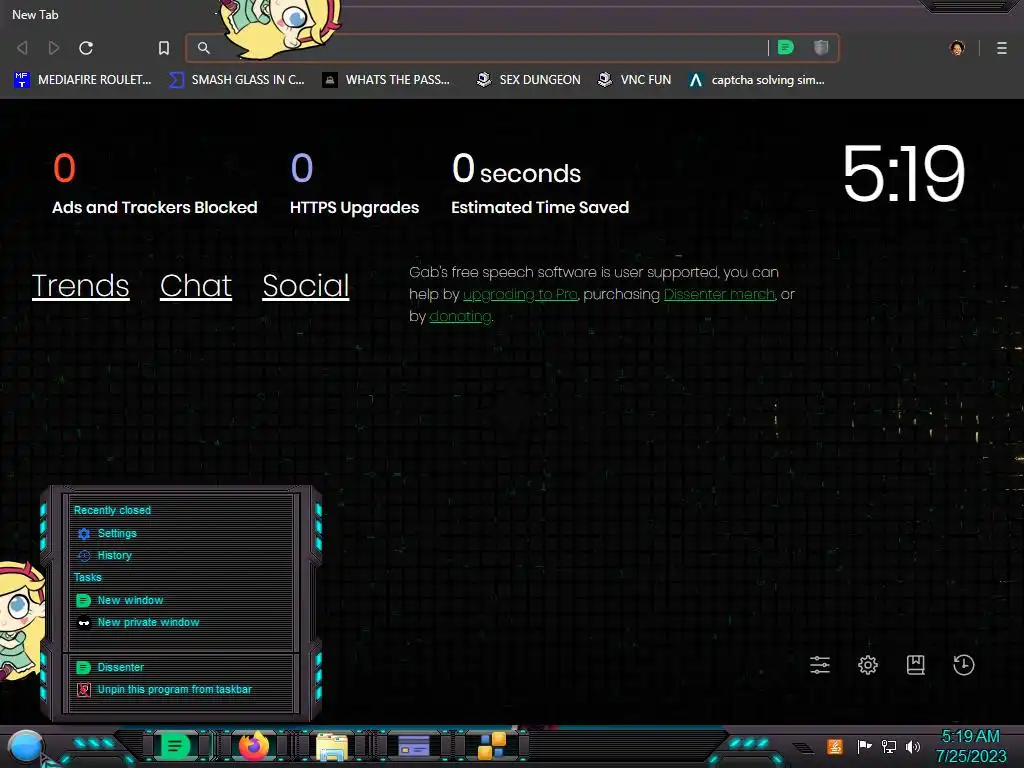This screenshot has height=768, width=1024.
Task: Open the network tray icon
Action: point(889,746)
